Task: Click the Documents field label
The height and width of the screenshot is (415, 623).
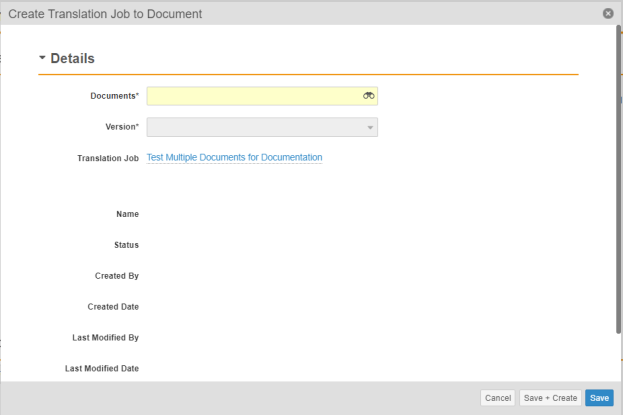Action: (x=114, y=96)
